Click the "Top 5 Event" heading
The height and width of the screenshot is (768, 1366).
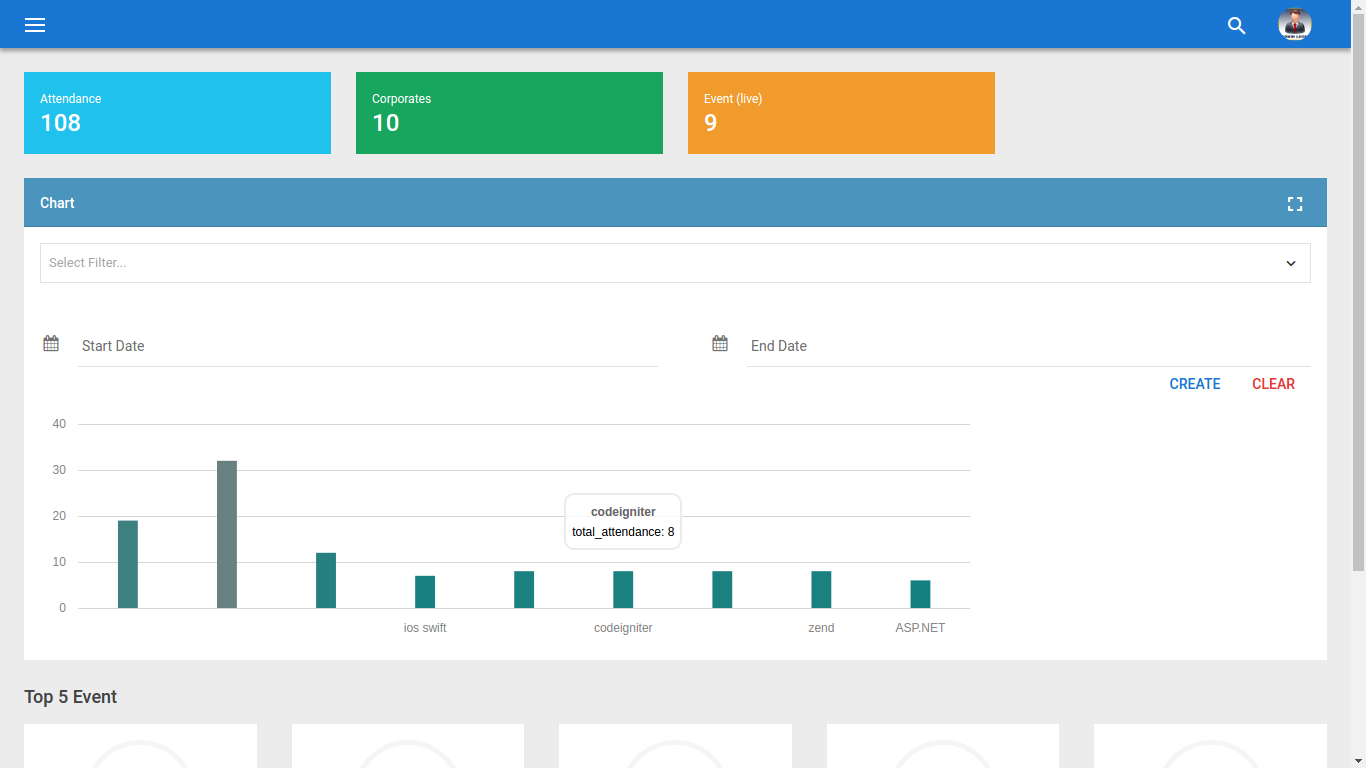(x=71, y=697)
